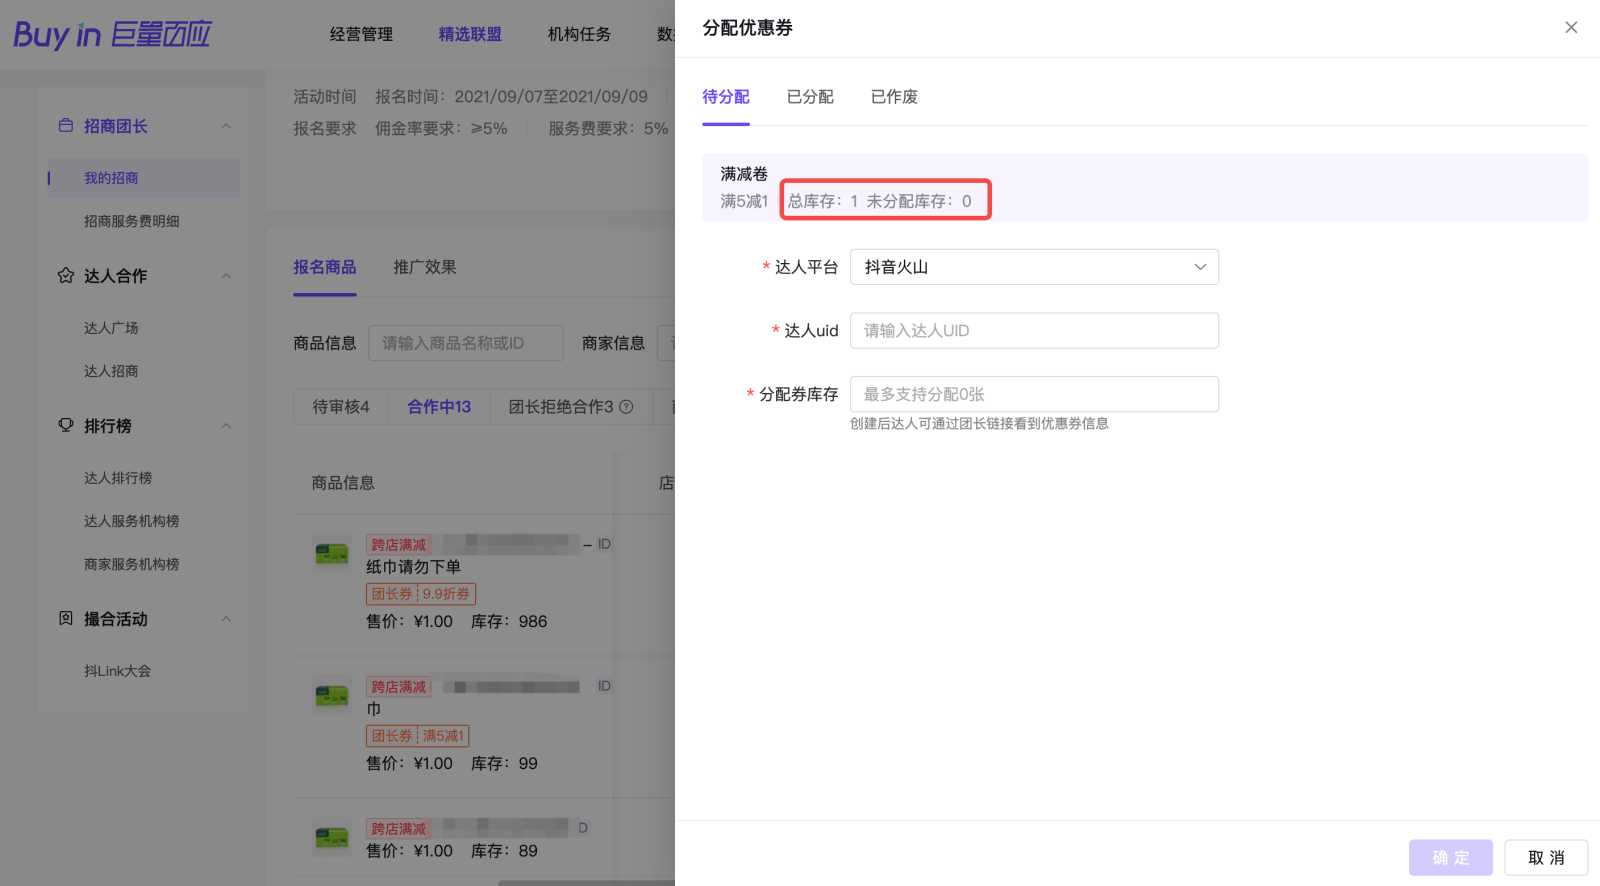
Task: Click the 排行榜 trophy icon
Action: point(66,425)
